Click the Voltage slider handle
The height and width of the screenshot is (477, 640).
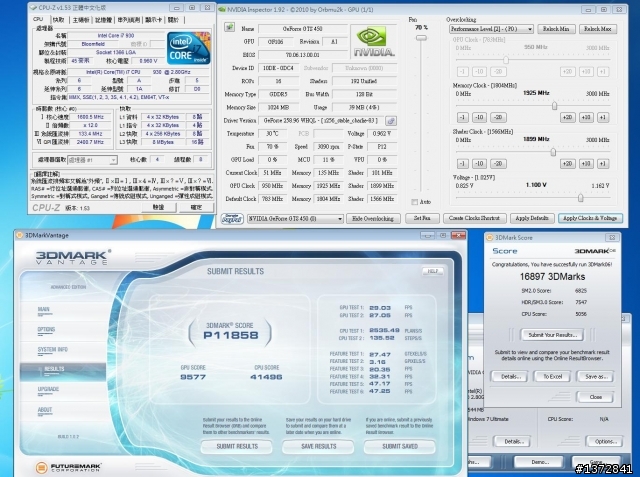[x=580, y=198]
